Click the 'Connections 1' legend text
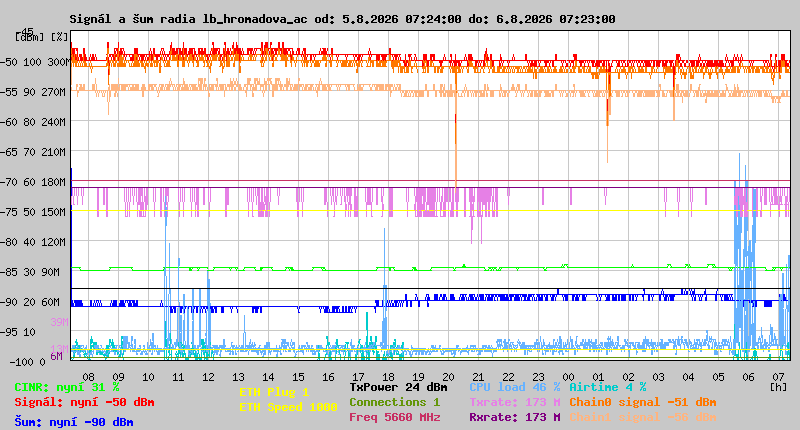Viewport: 800px width, 430px height. [395, 402]
